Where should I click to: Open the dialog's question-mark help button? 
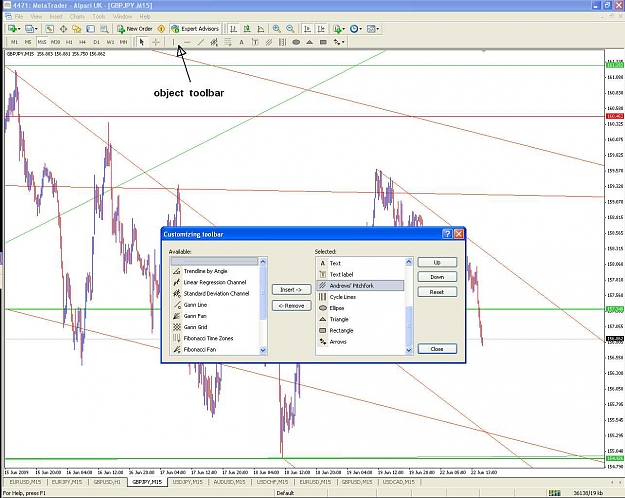(447, 234)
